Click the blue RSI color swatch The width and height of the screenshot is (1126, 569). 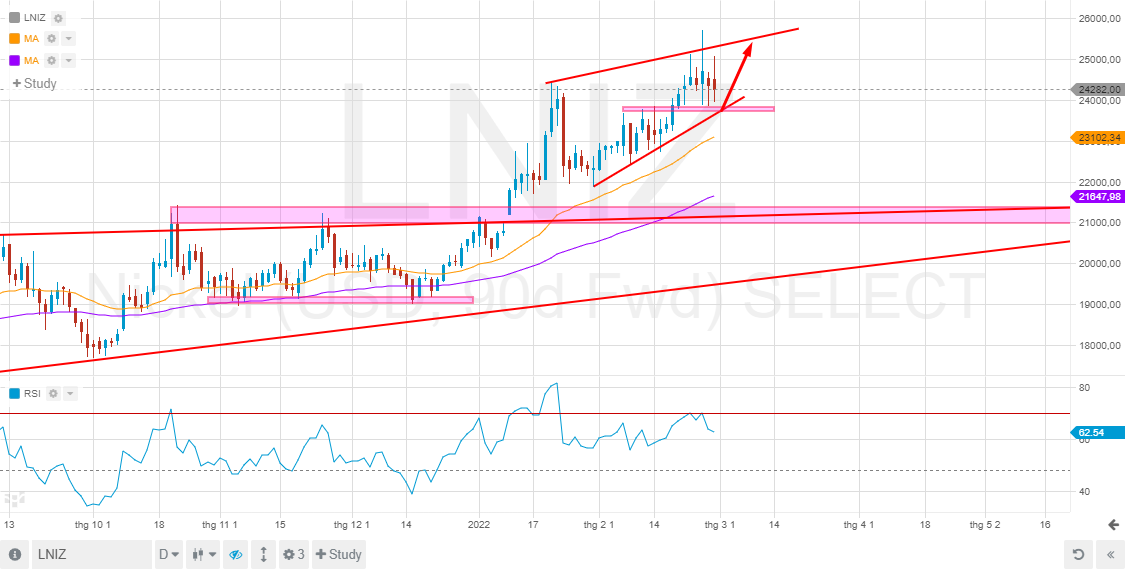[x=14, y=393]
